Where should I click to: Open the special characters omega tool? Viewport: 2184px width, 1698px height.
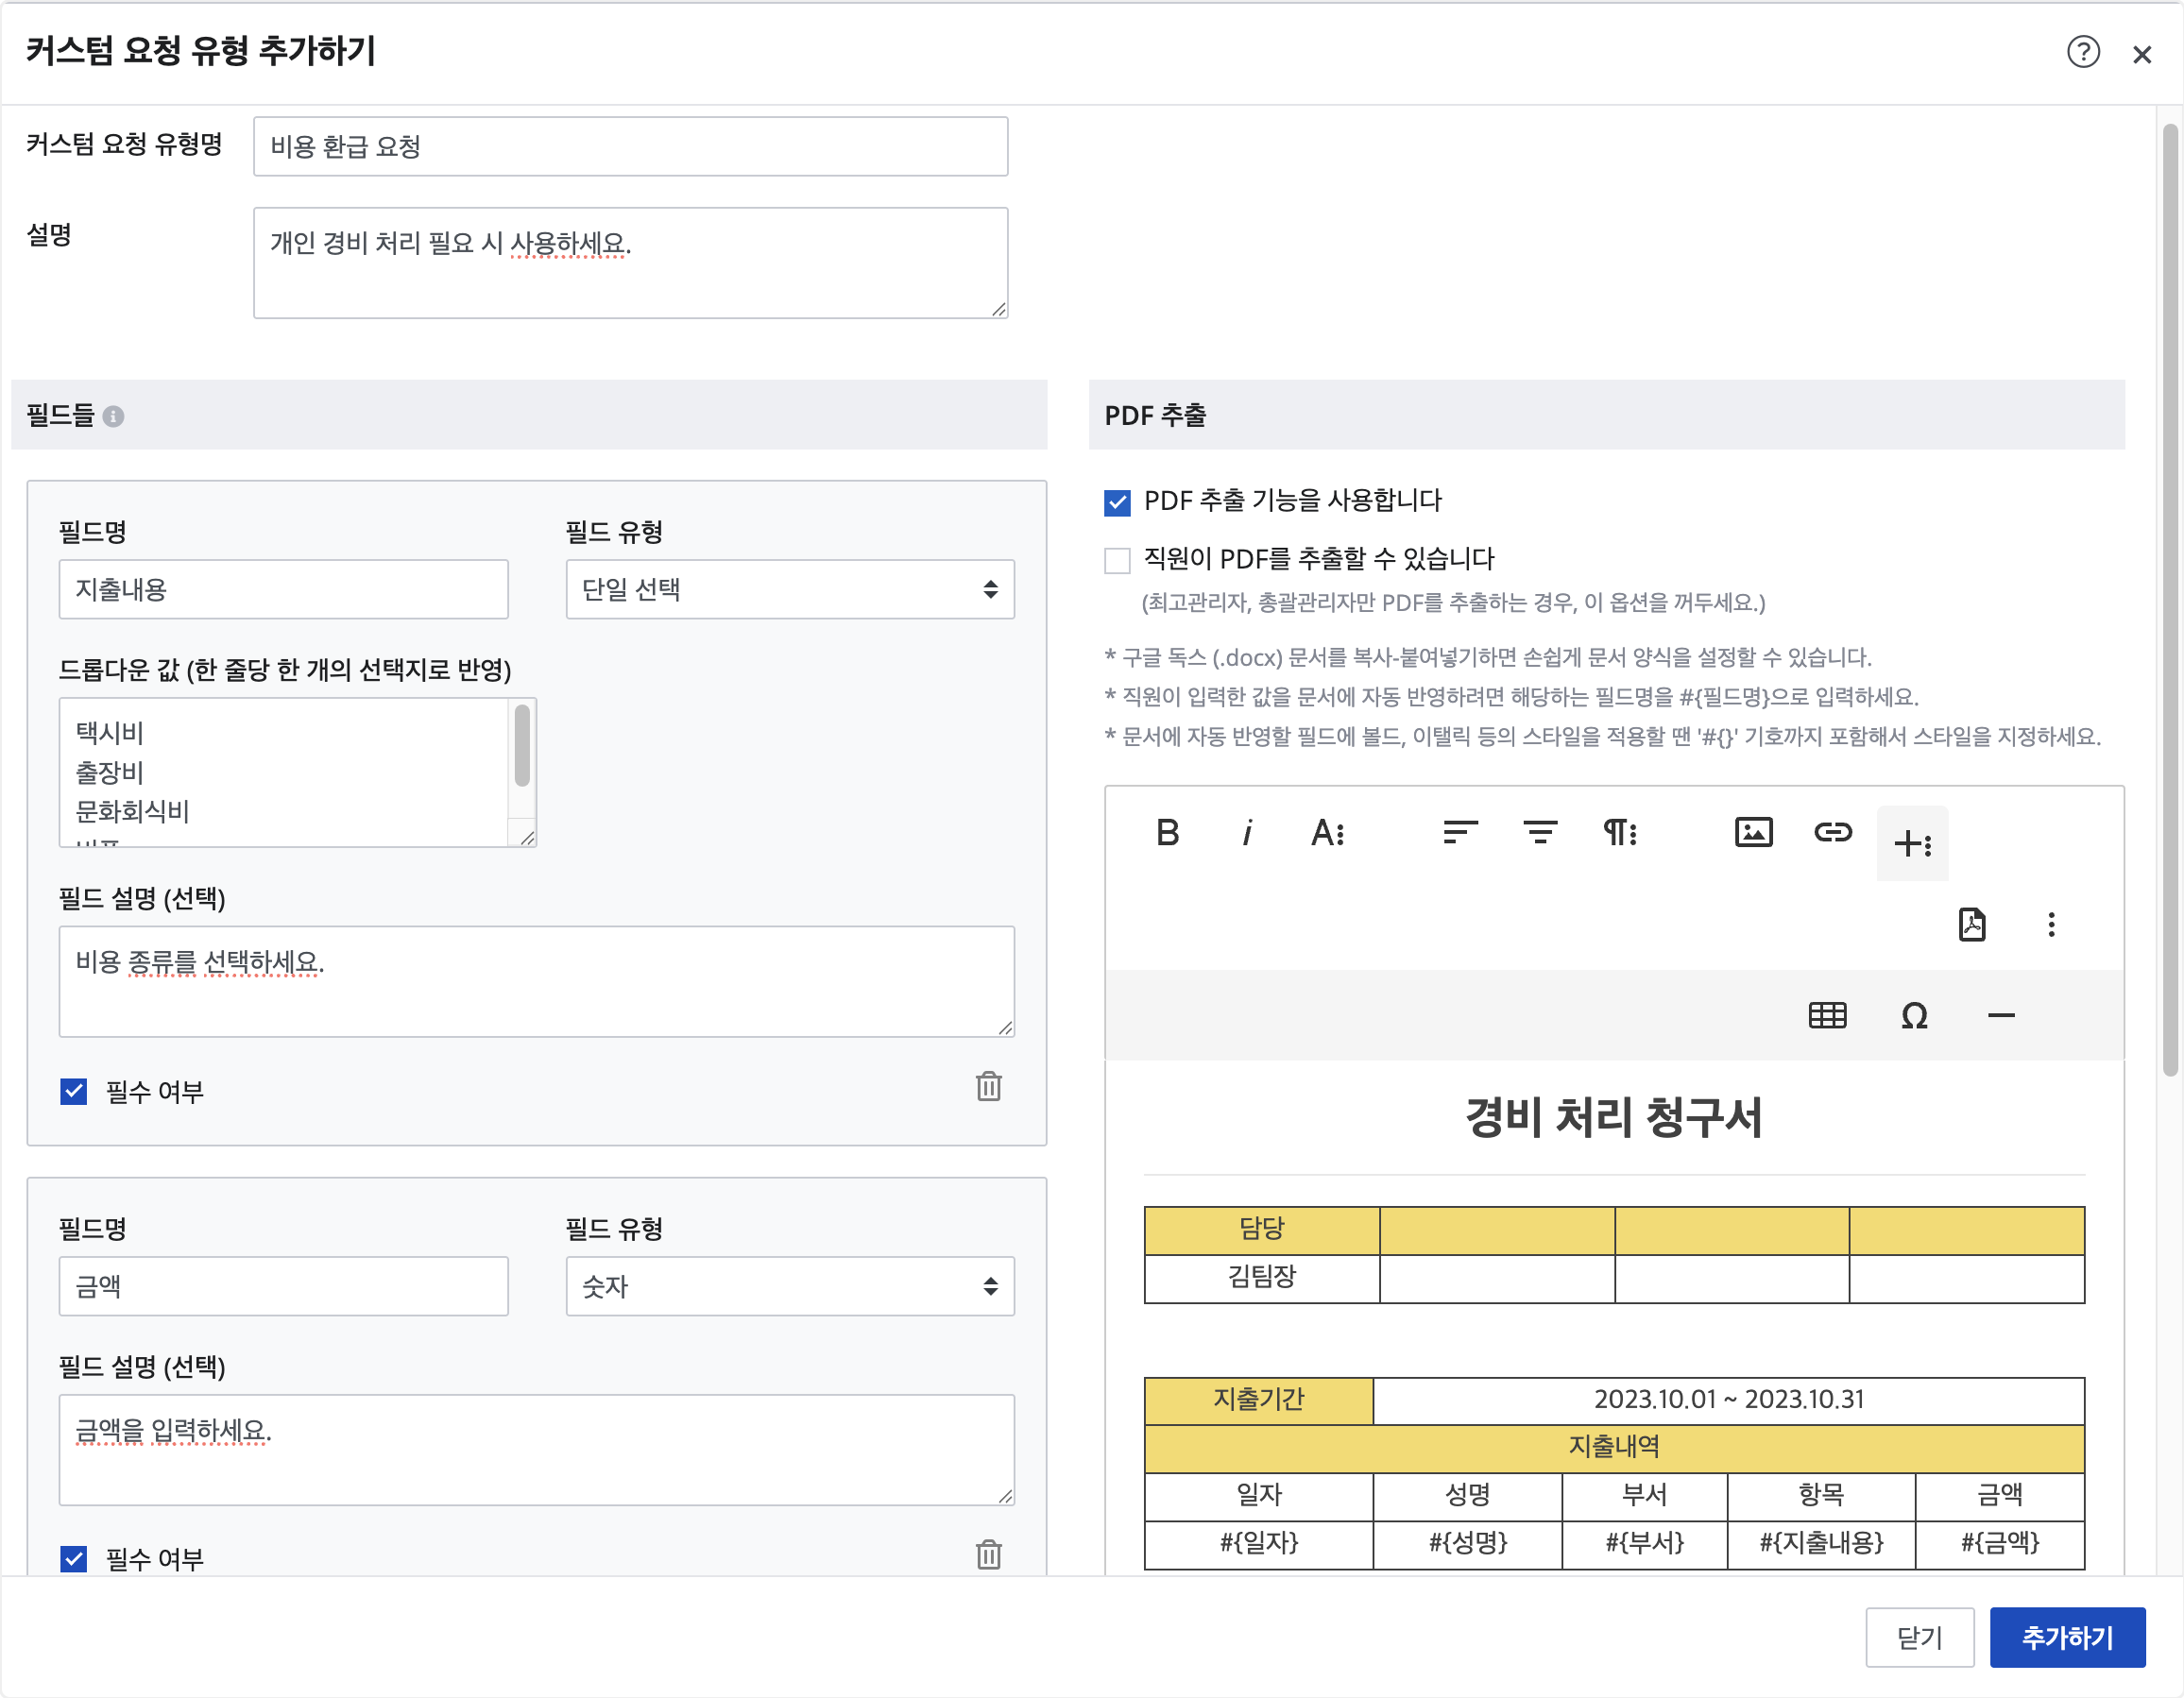tap(1914, 1016)
